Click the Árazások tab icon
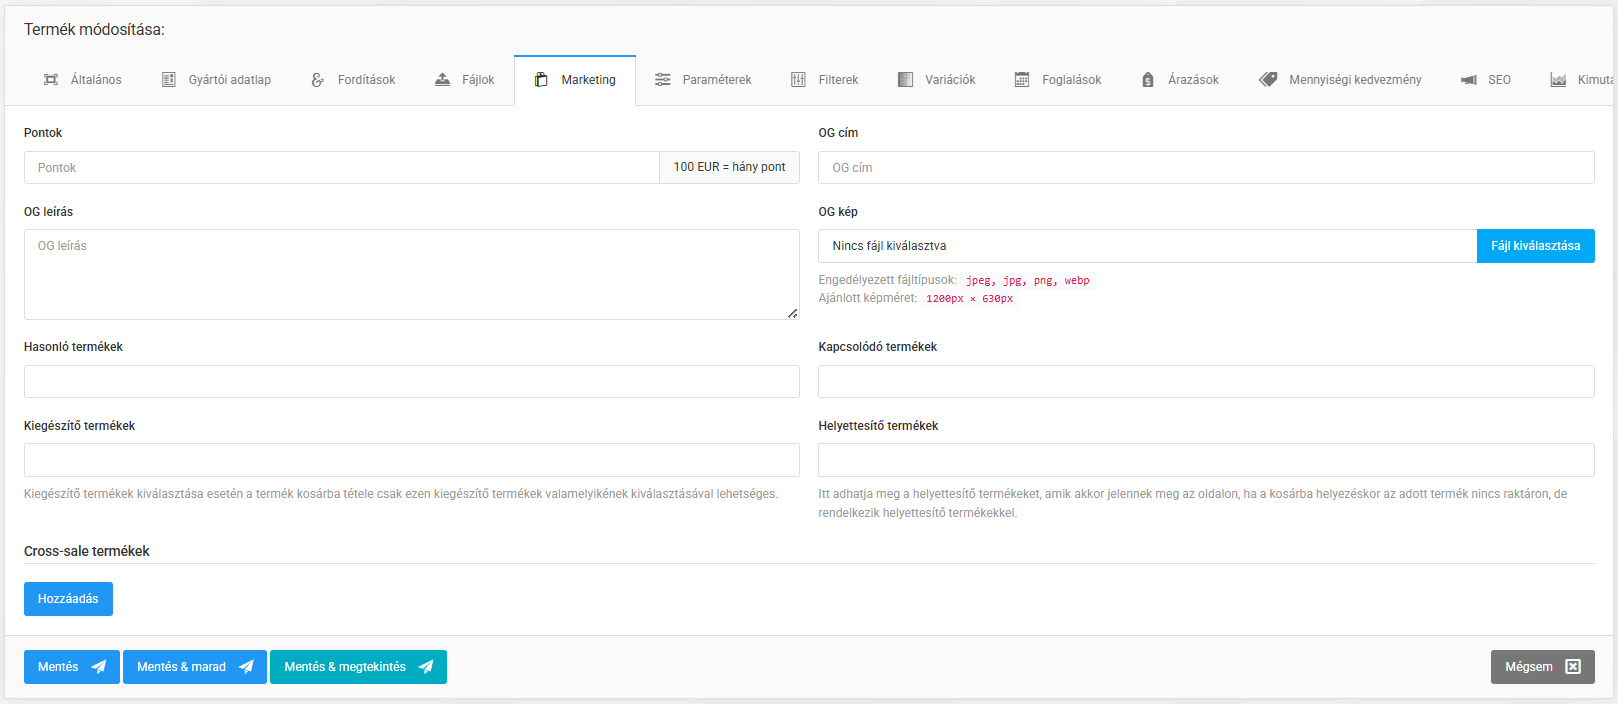Image resolution: width=1618 pixels, height=704 pixels. point(1148,80)
